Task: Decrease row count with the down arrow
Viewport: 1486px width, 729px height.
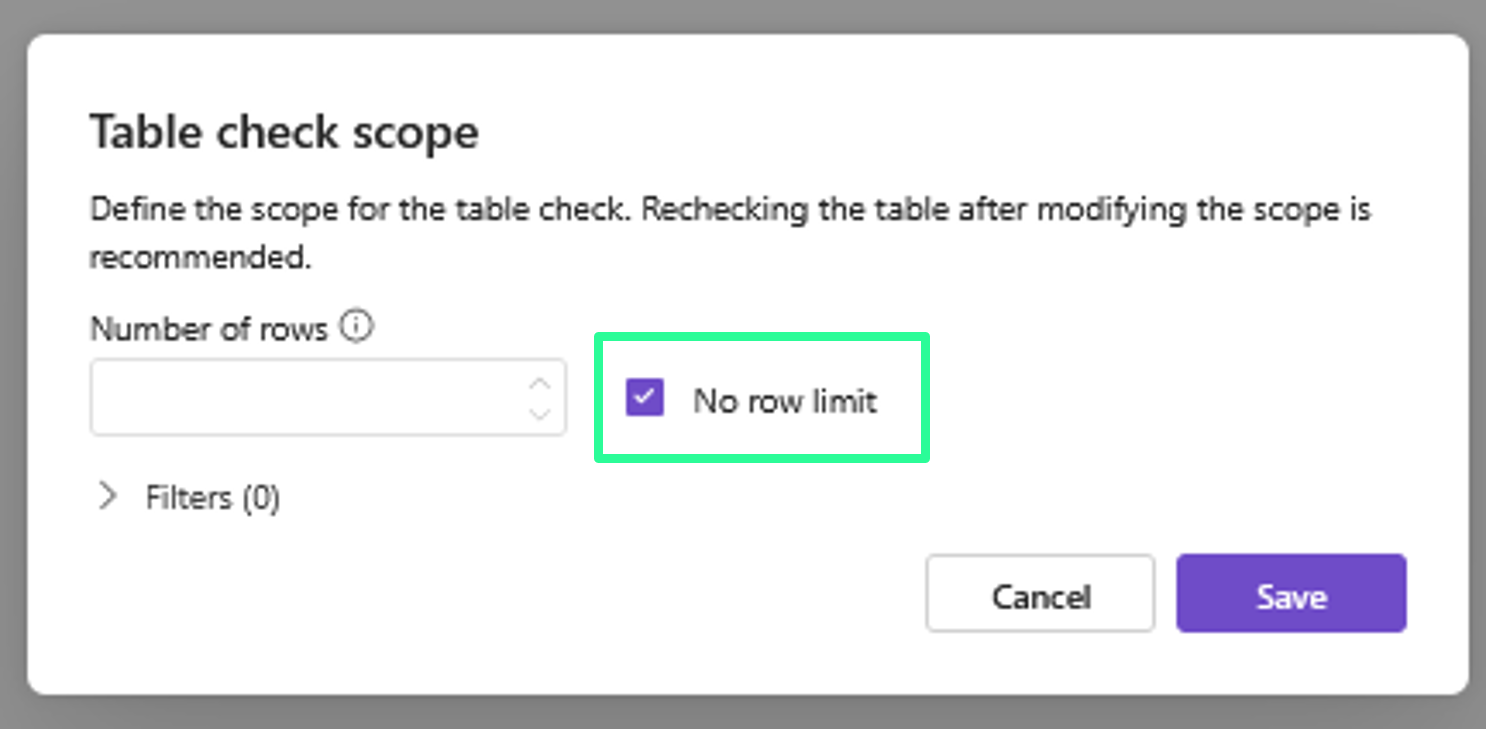Action: pyautogui.click(x=540, y=412)
